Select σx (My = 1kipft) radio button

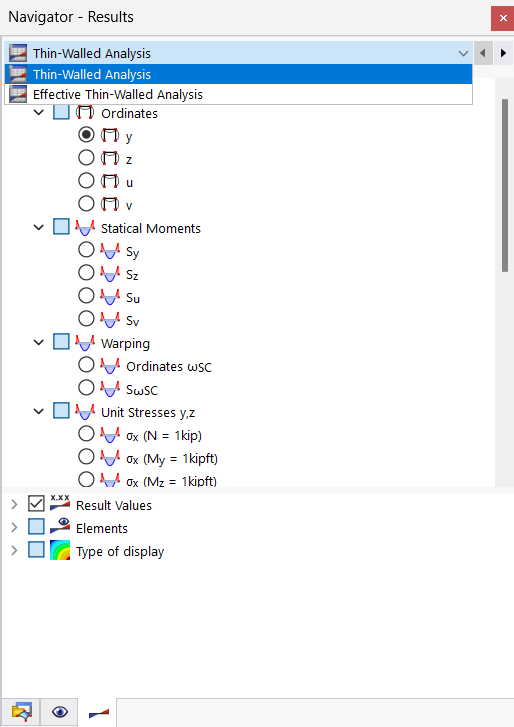tap(86, 456)
